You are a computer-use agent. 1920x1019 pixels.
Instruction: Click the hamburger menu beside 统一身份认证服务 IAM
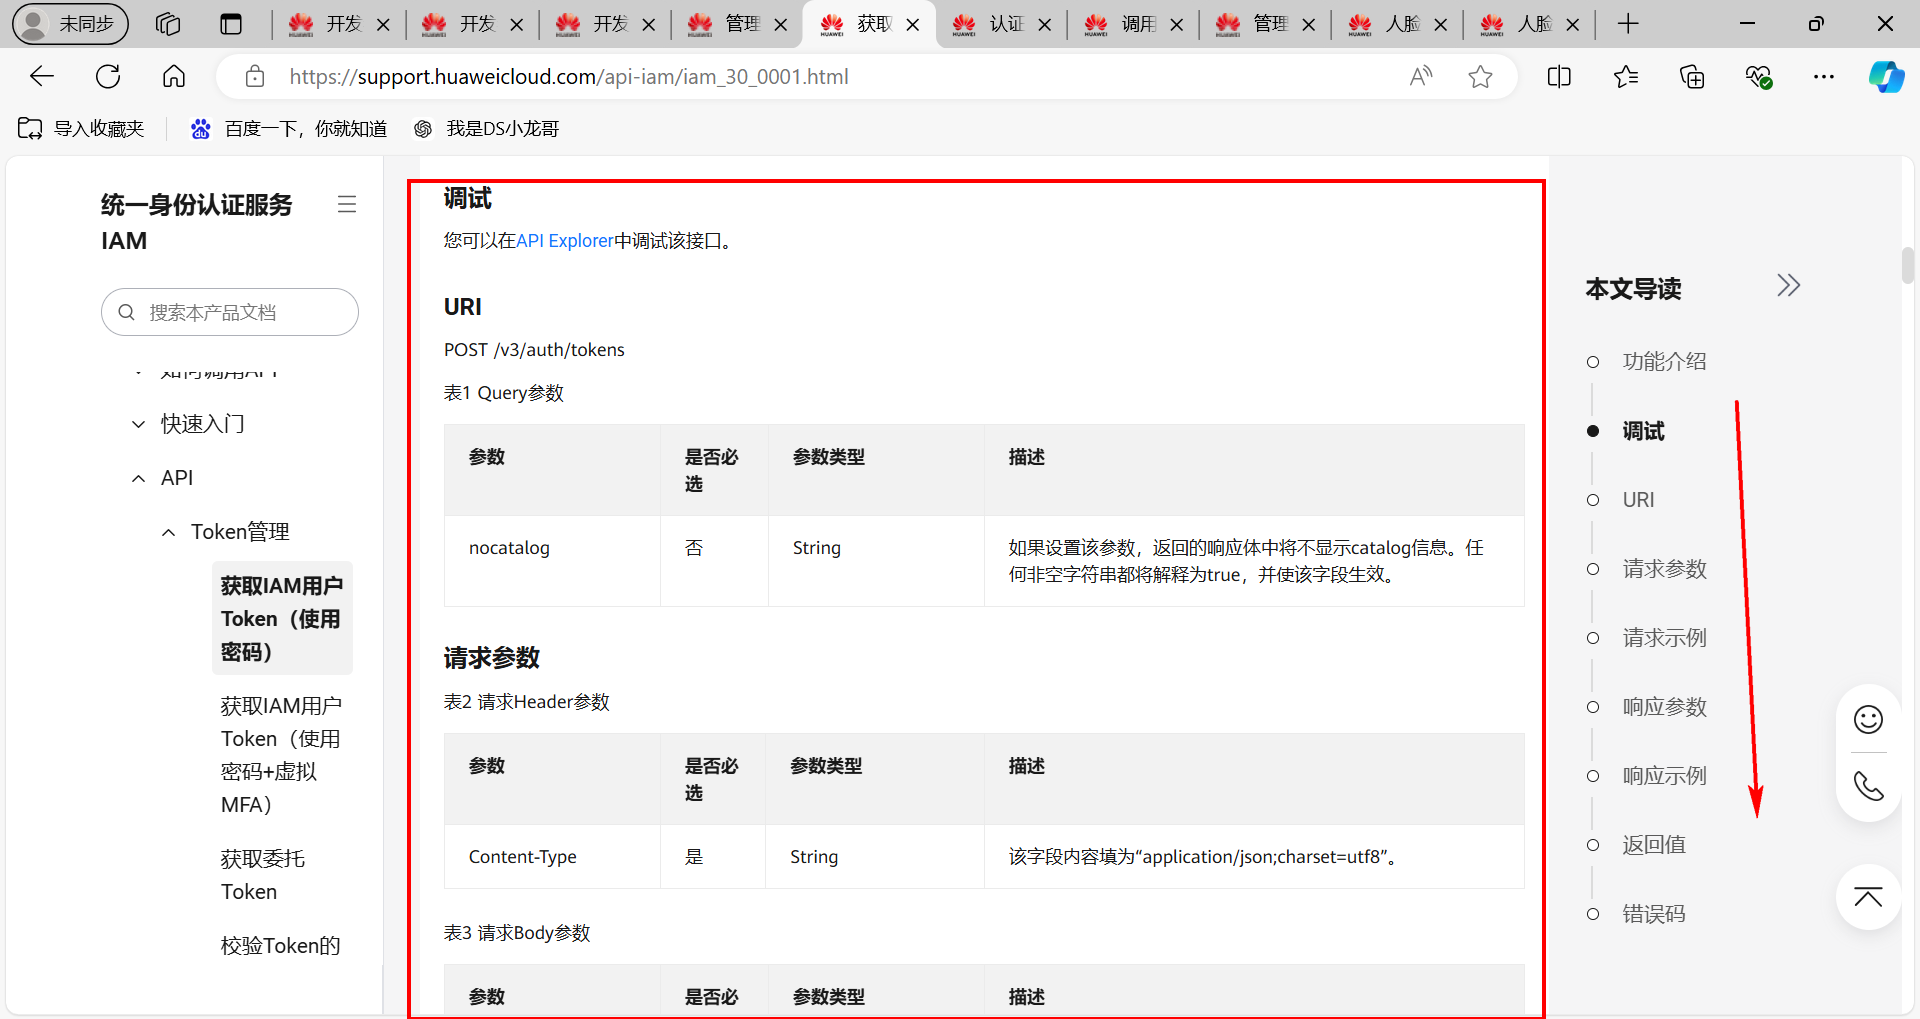point(347,204)
